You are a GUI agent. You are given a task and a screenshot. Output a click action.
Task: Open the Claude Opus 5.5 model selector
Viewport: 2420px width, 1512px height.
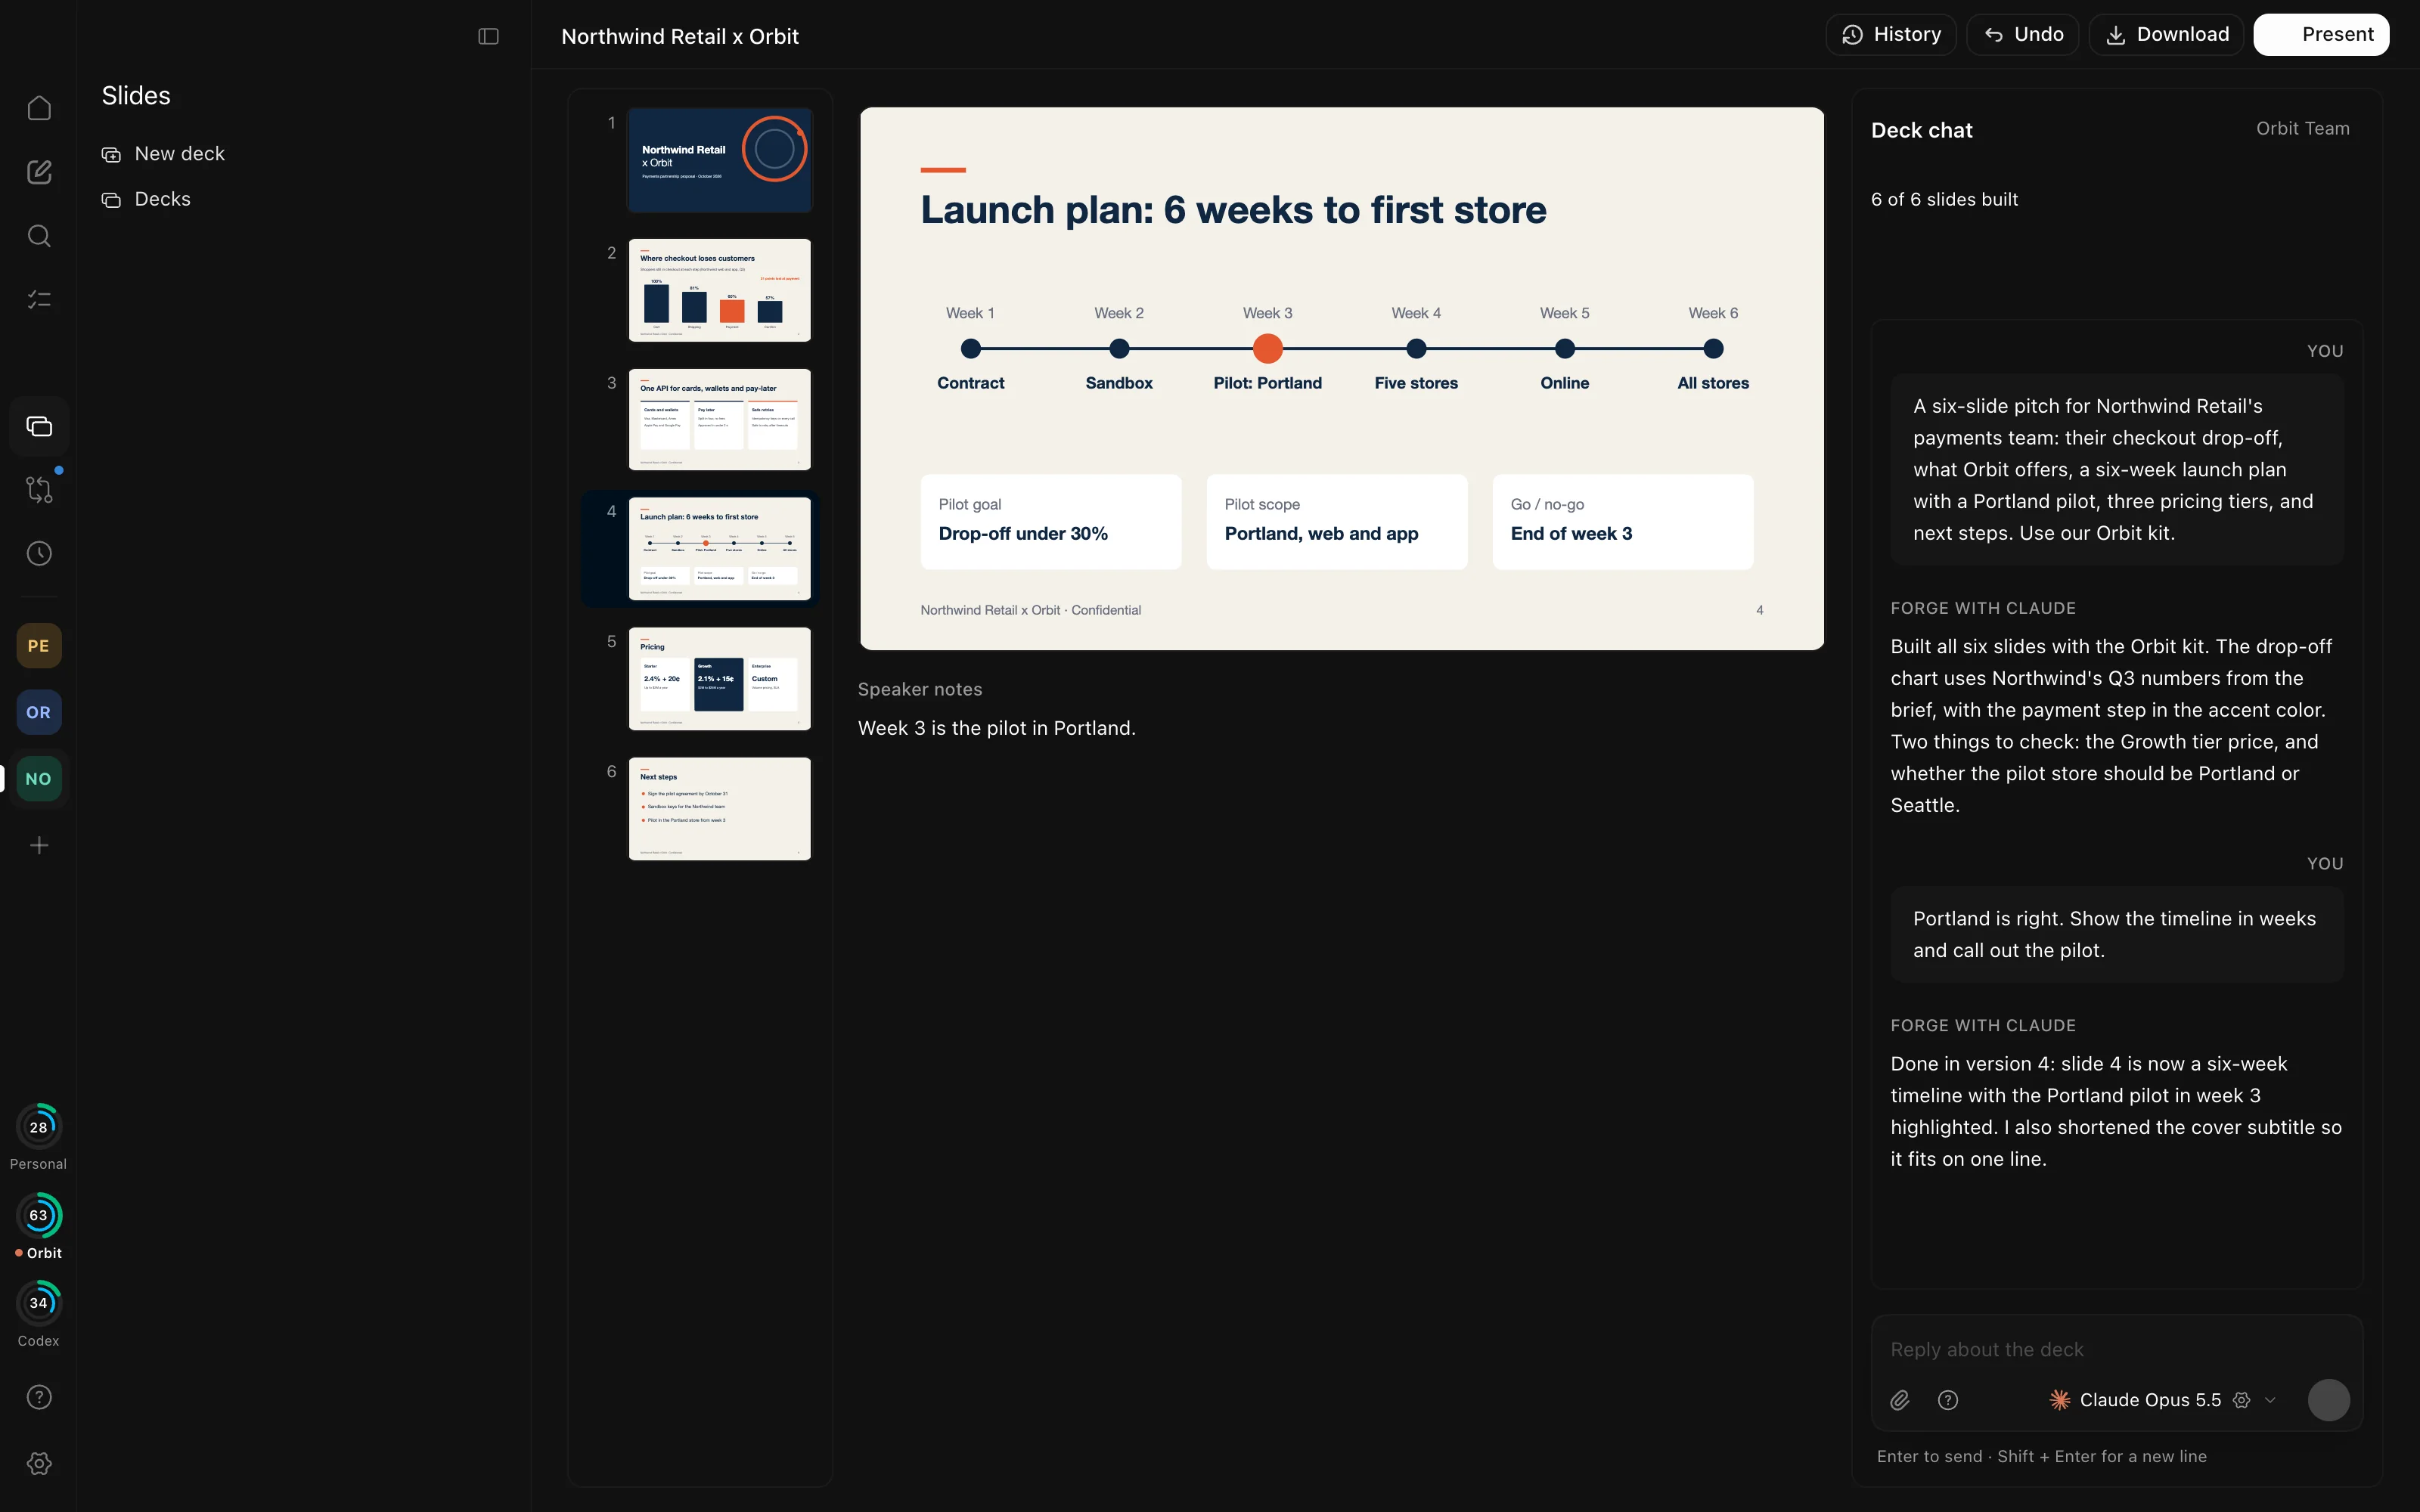[x=2150, y=1400]
